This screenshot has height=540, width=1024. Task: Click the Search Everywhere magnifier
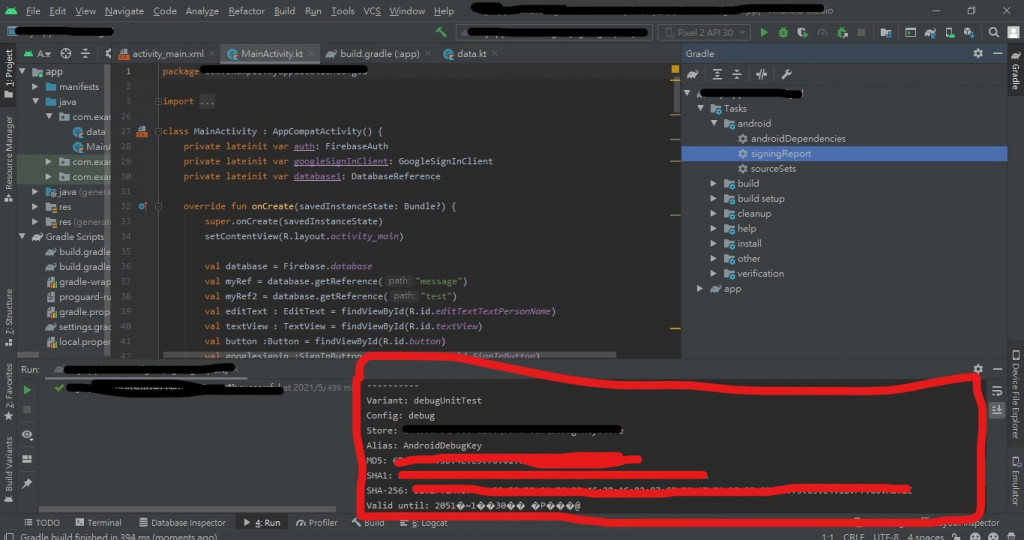[x=993, y=32]
